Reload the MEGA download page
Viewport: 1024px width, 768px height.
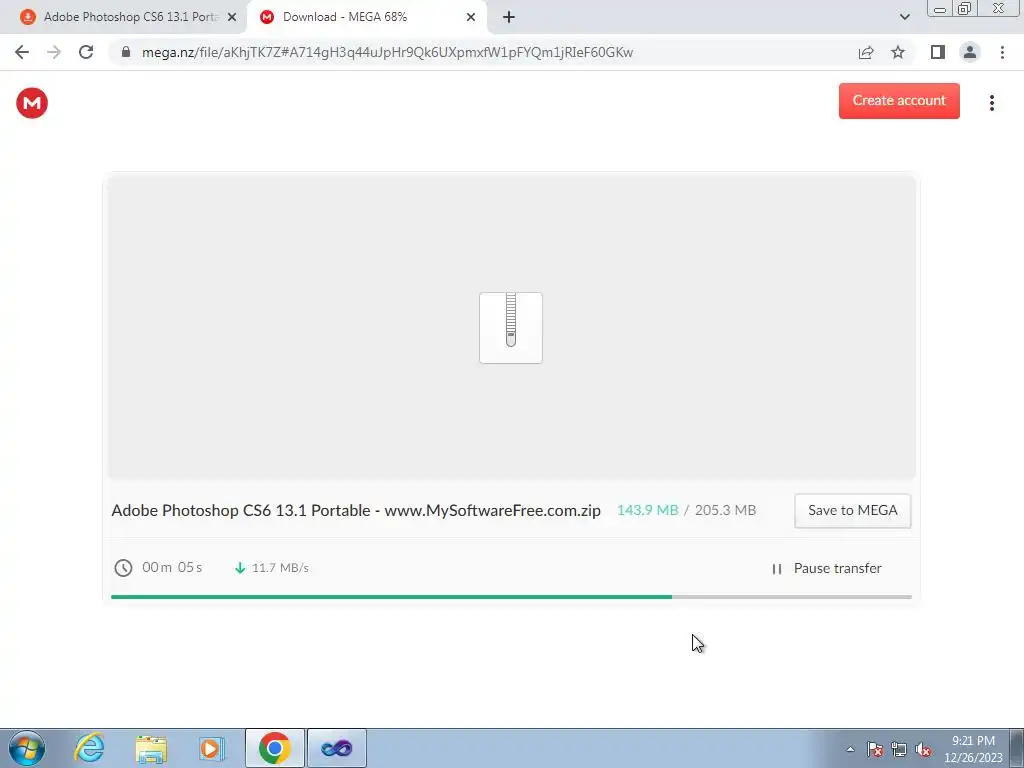point(86,52)
